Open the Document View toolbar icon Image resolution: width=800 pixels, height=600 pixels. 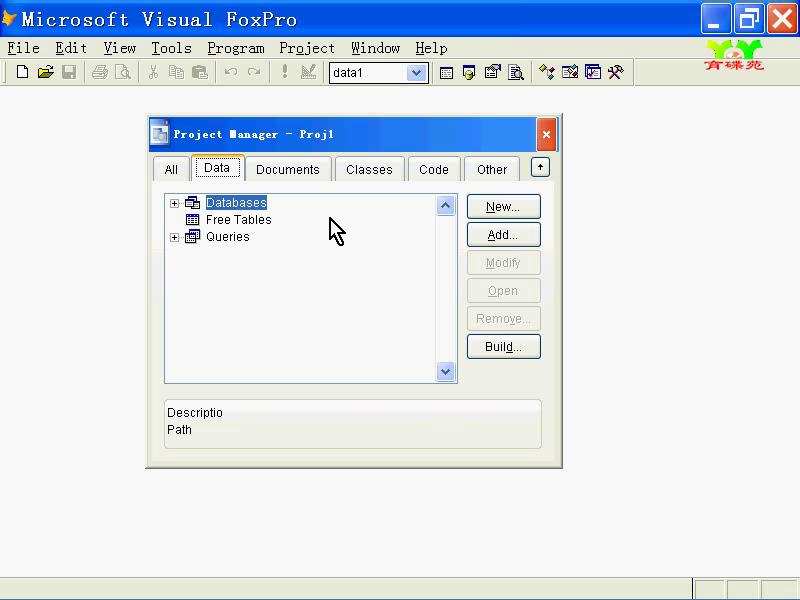tap(516, 73)
